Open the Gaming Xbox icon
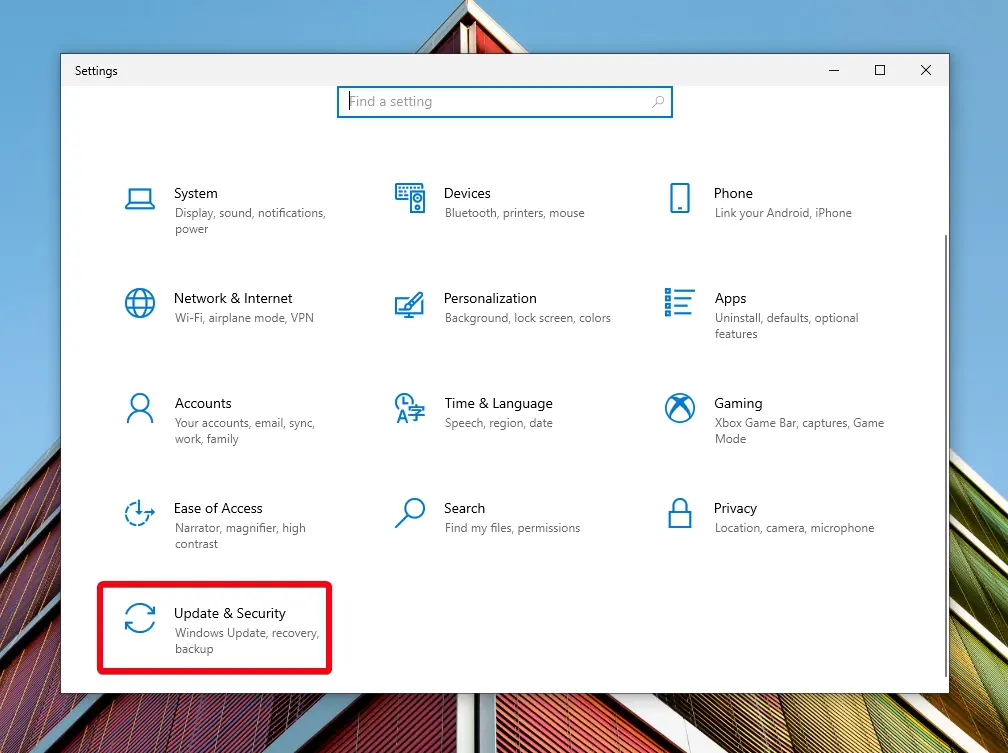This screenshot has width=1008, height=753. point(680,408)
